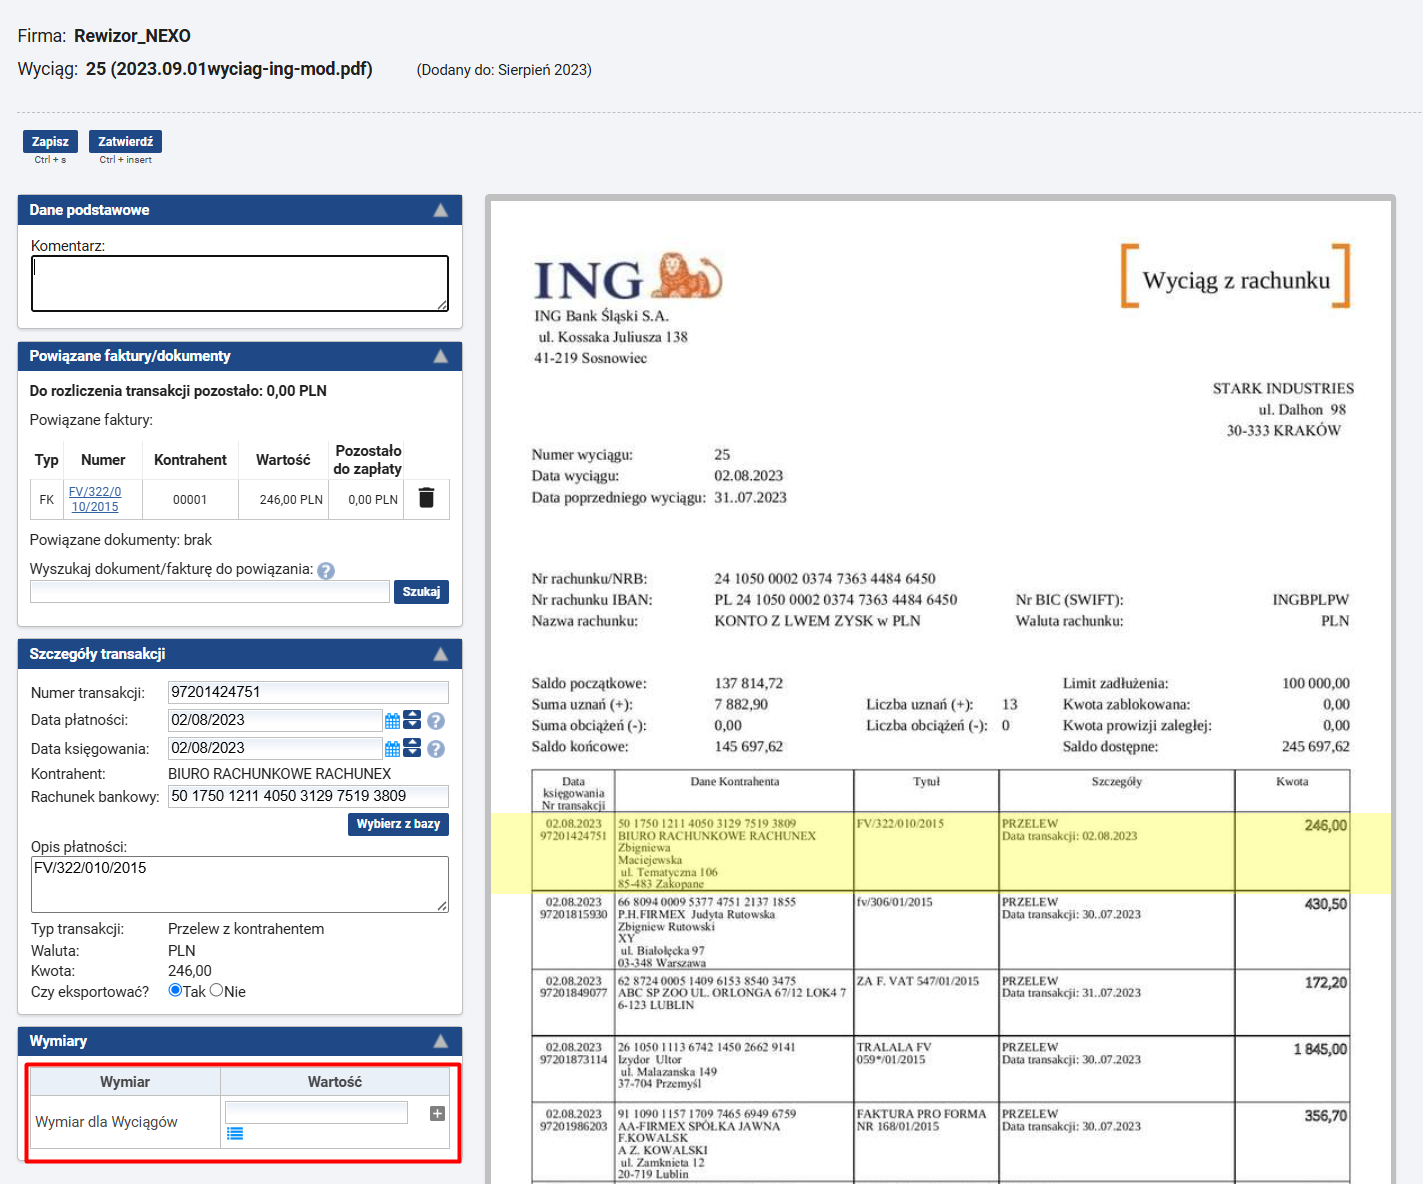Click the ING logo in statement preview
The height and width of the screenshot is (1184, 1423).
pos(627,277)
